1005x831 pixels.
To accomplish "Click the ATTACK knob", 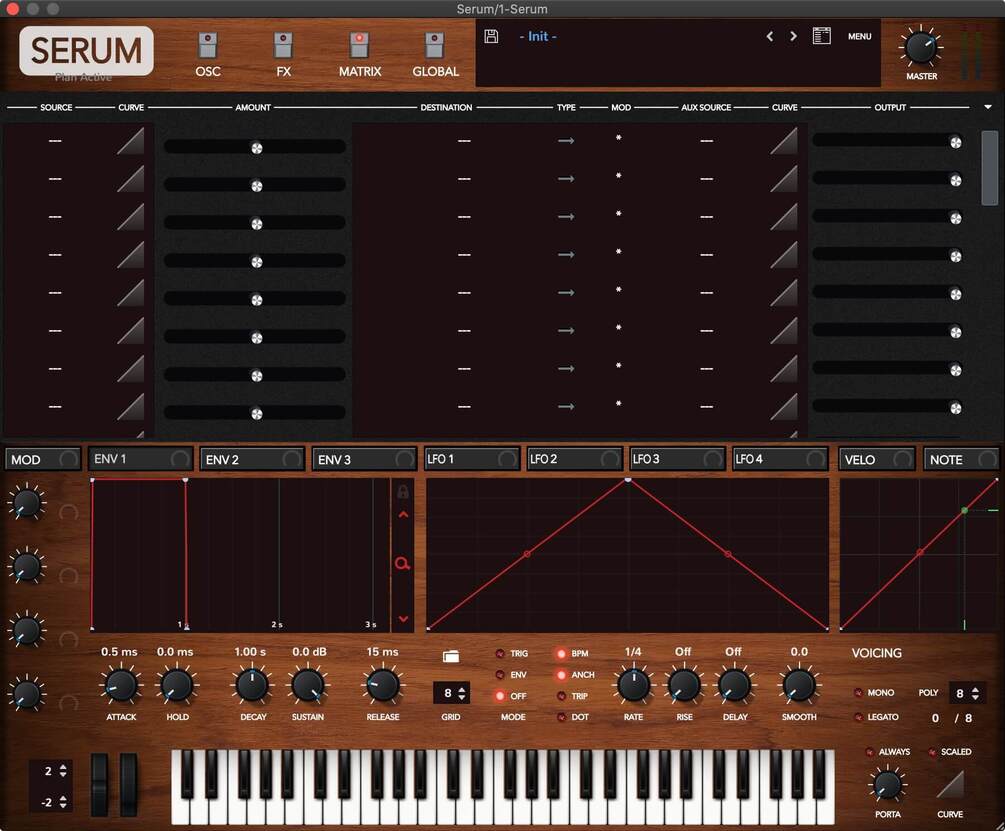I will coord(120,685).
